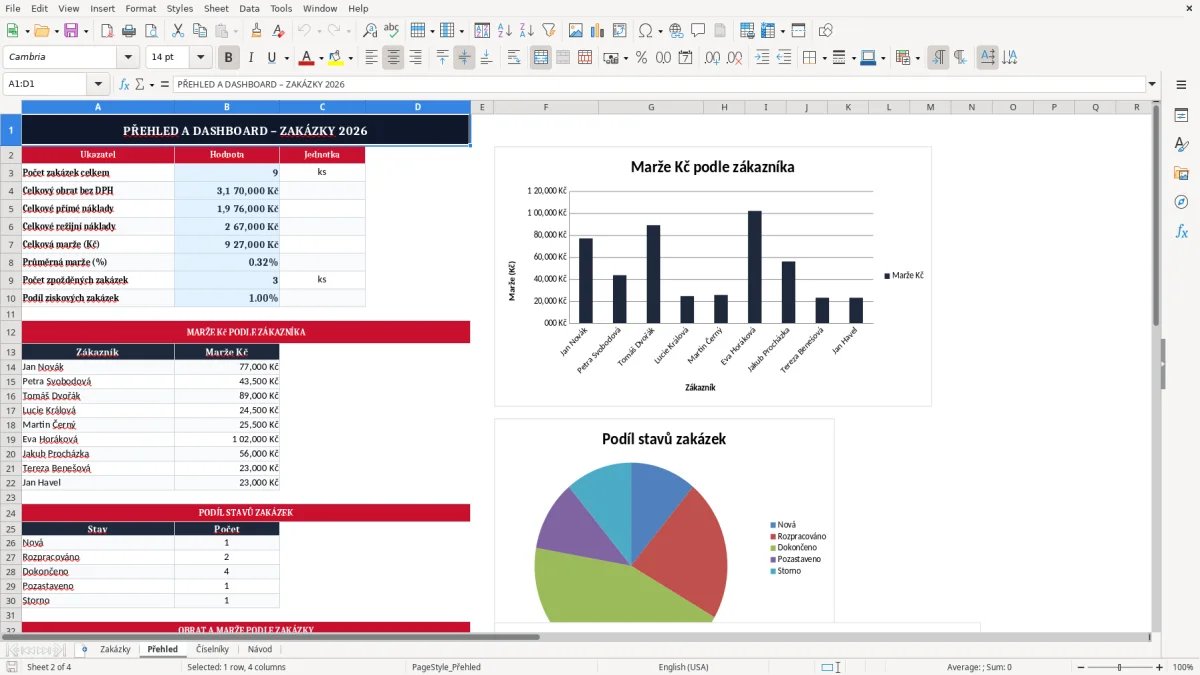Image resolution: width=1200 pixels, height=675 pixels.
Task: Toggle Wrap Text button
Action: (x=514, y=58)
